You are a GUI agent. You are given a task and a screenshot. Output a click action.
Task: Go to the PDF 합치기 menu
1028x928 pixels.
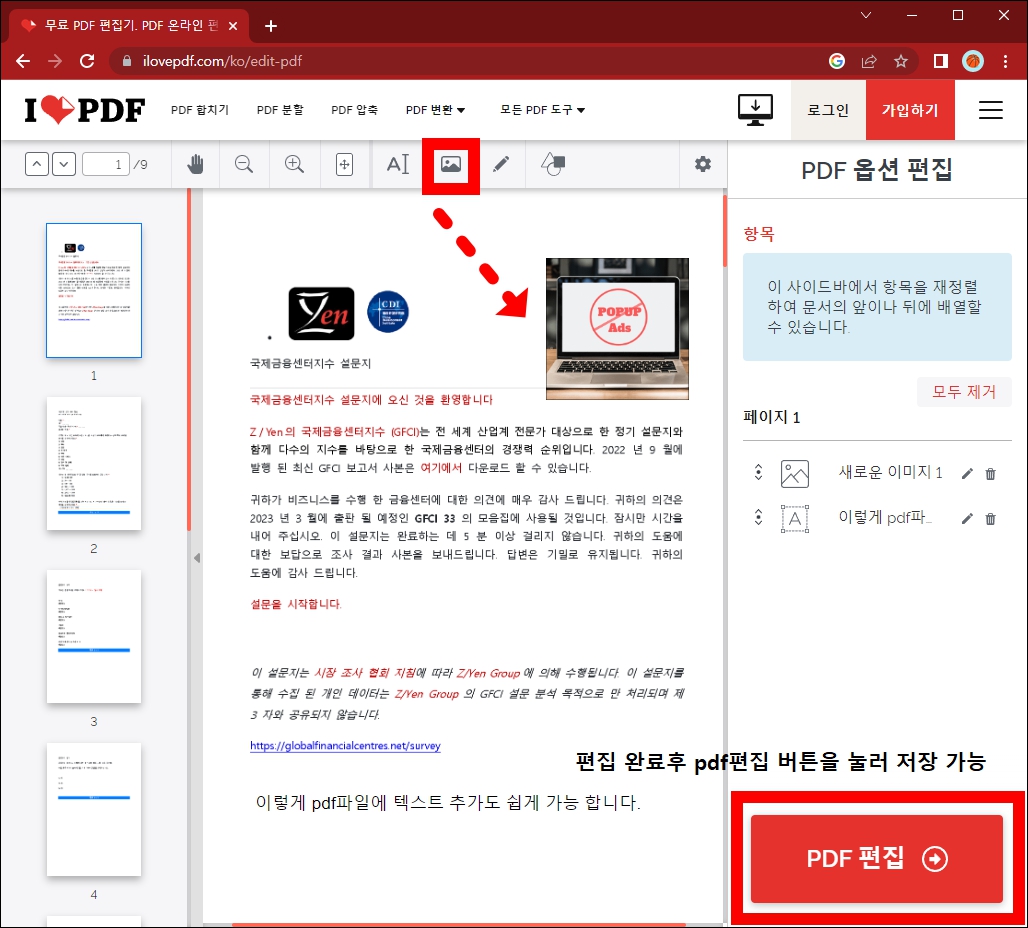coord(200,110)
